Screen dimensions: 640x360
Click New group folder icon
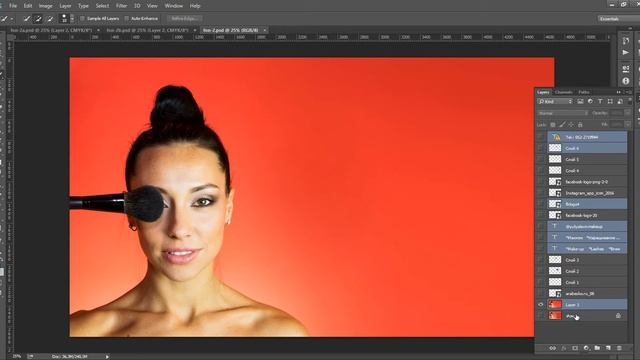tap(597, 348)
